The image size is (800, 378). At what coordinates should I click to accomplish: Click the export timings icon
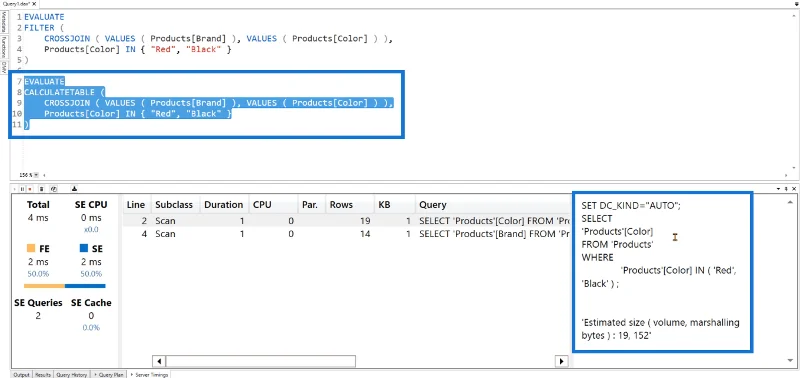74,189
